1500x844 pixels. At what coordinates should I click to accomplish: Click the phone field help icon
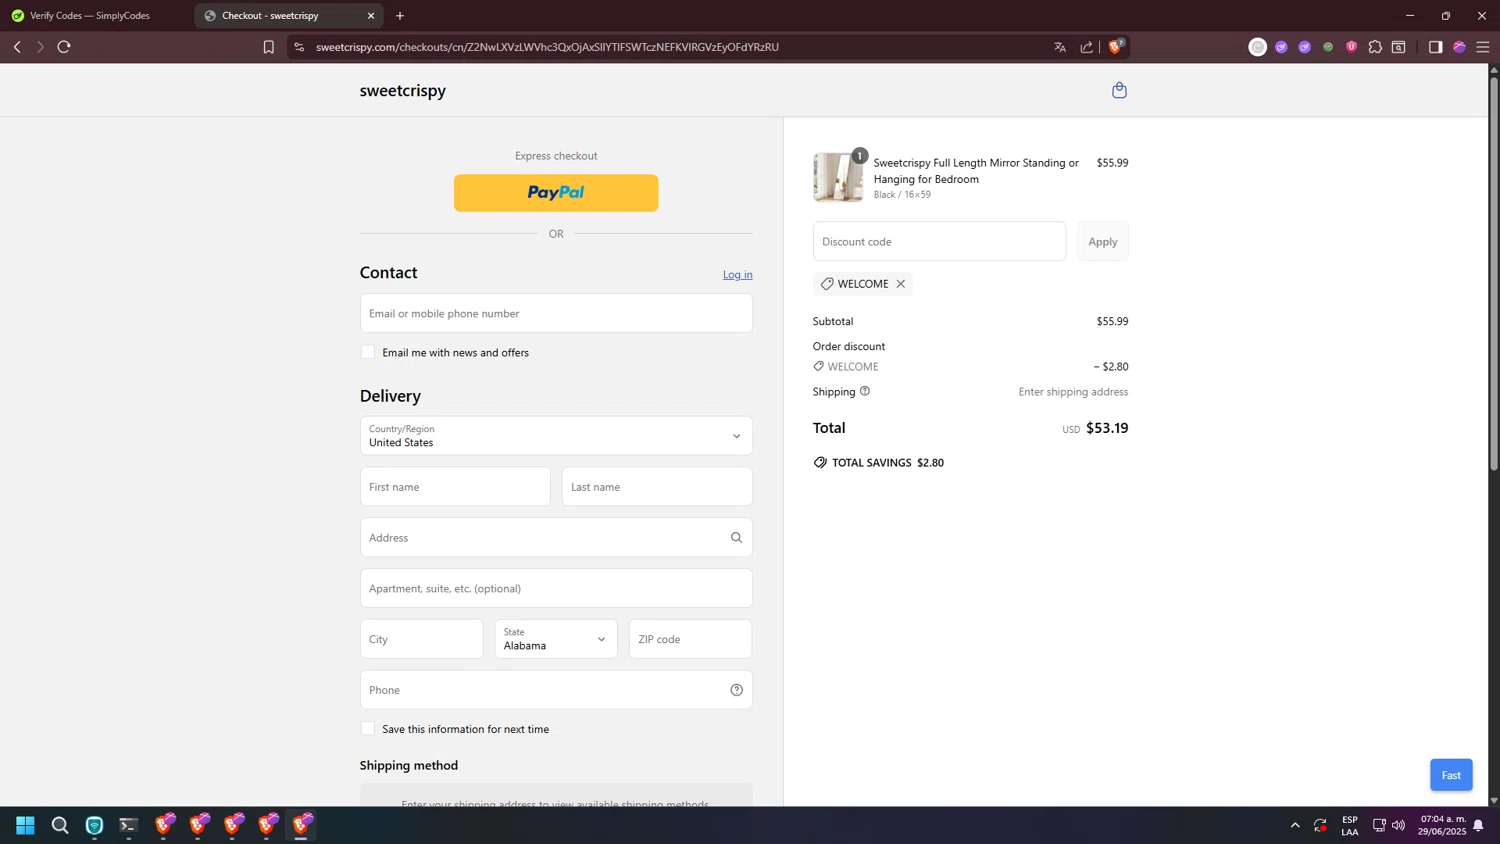point(737,690)
